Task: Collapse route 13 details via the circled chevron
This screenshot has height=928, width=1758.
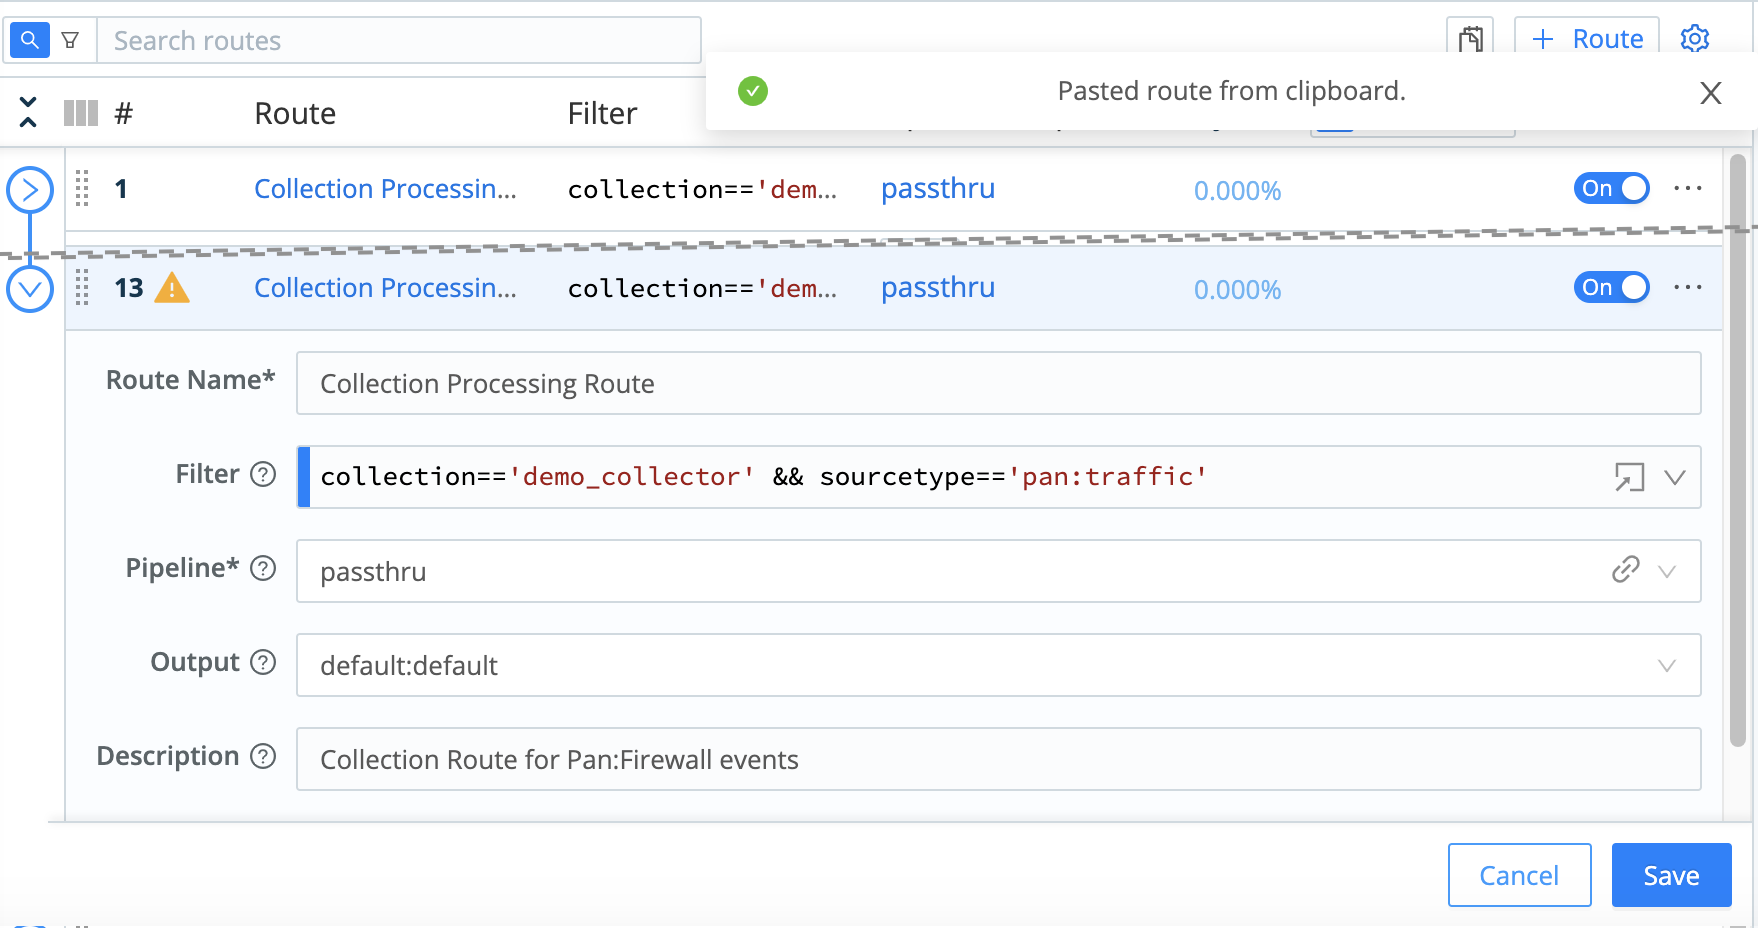Action: pos(30,288)
